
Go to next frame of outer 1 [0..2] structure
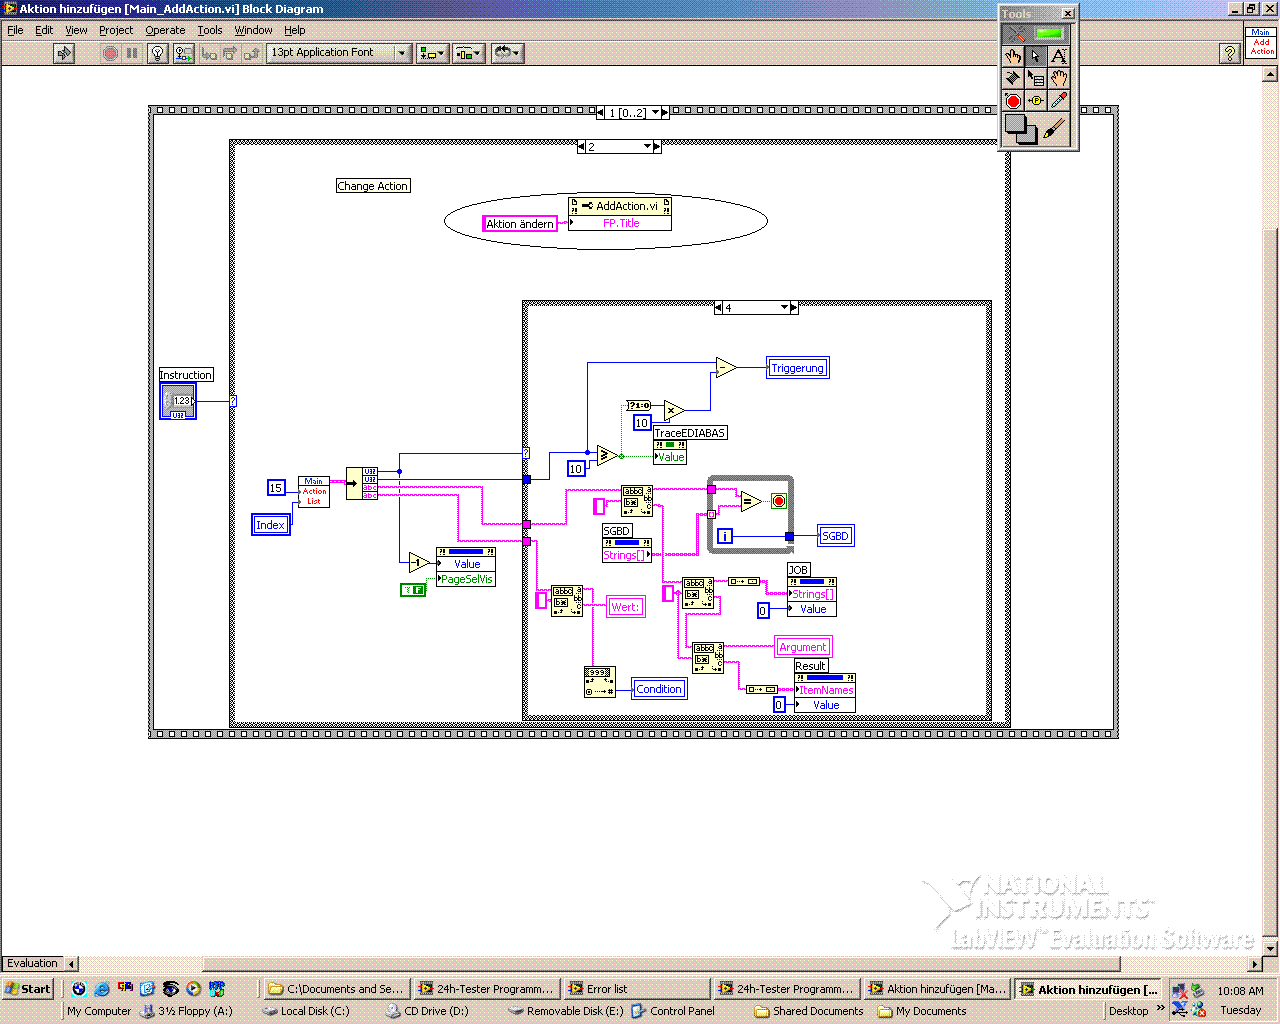click(x=665, y=113)
